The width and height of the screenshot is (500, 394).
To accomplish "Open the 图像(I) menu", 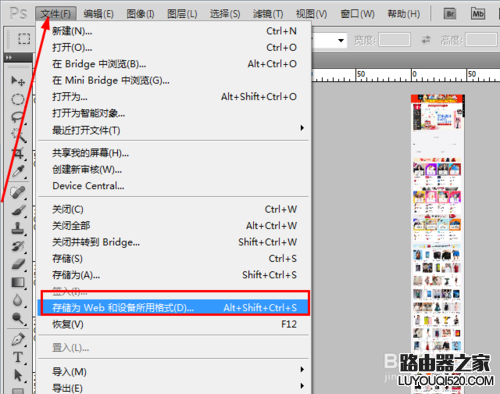I will tap(140, 14).
